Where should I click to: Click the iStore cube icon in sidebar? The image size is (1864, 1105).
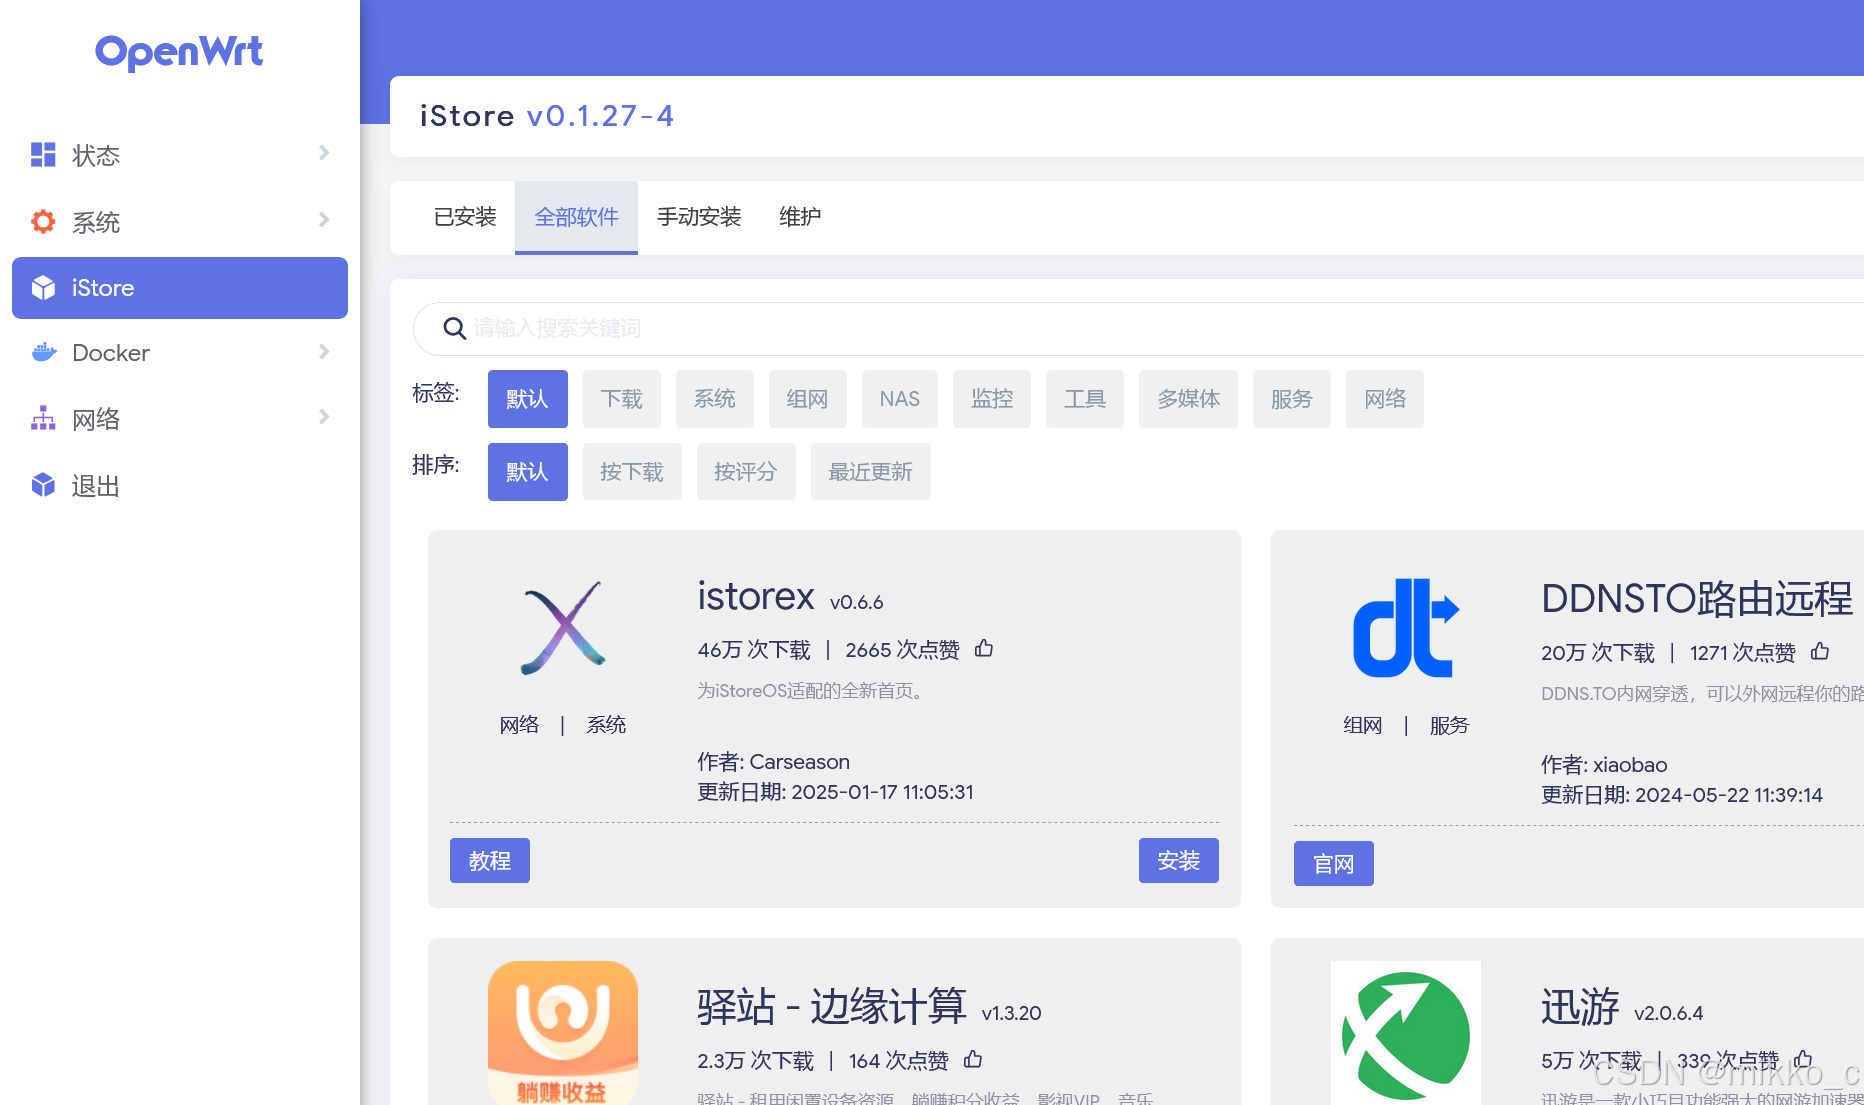[43, 288]
